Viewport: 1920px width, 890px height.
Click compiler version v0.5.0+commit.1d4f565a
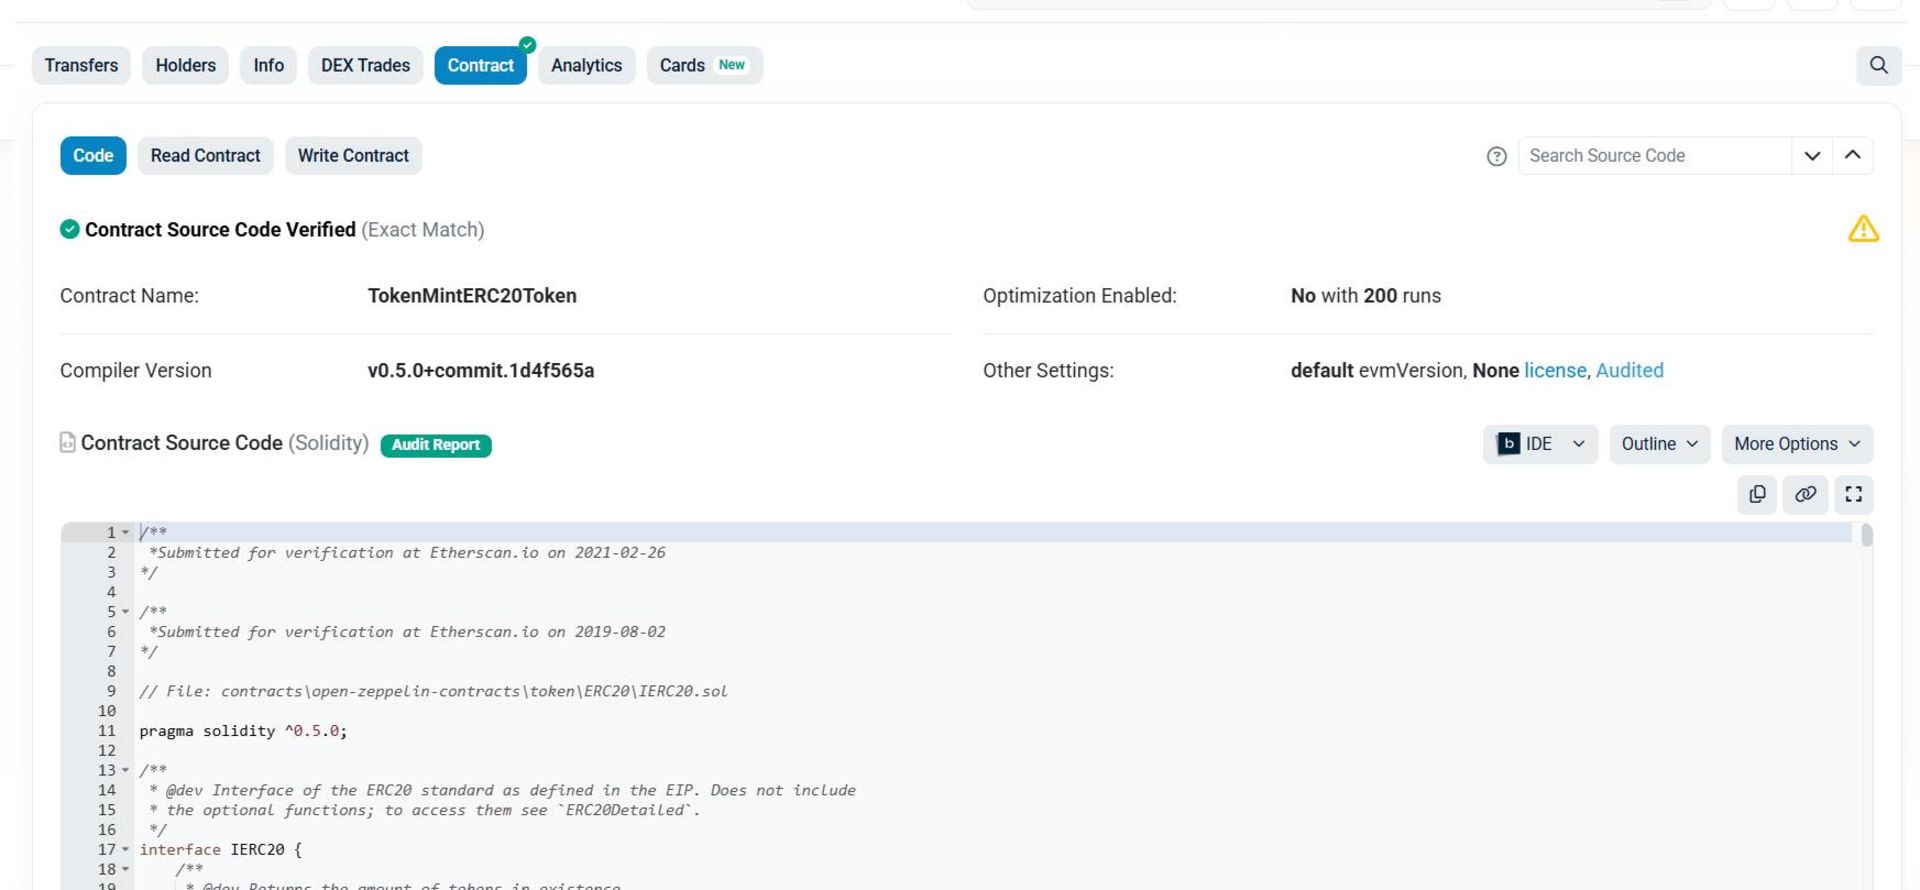[x=481, y=371]
